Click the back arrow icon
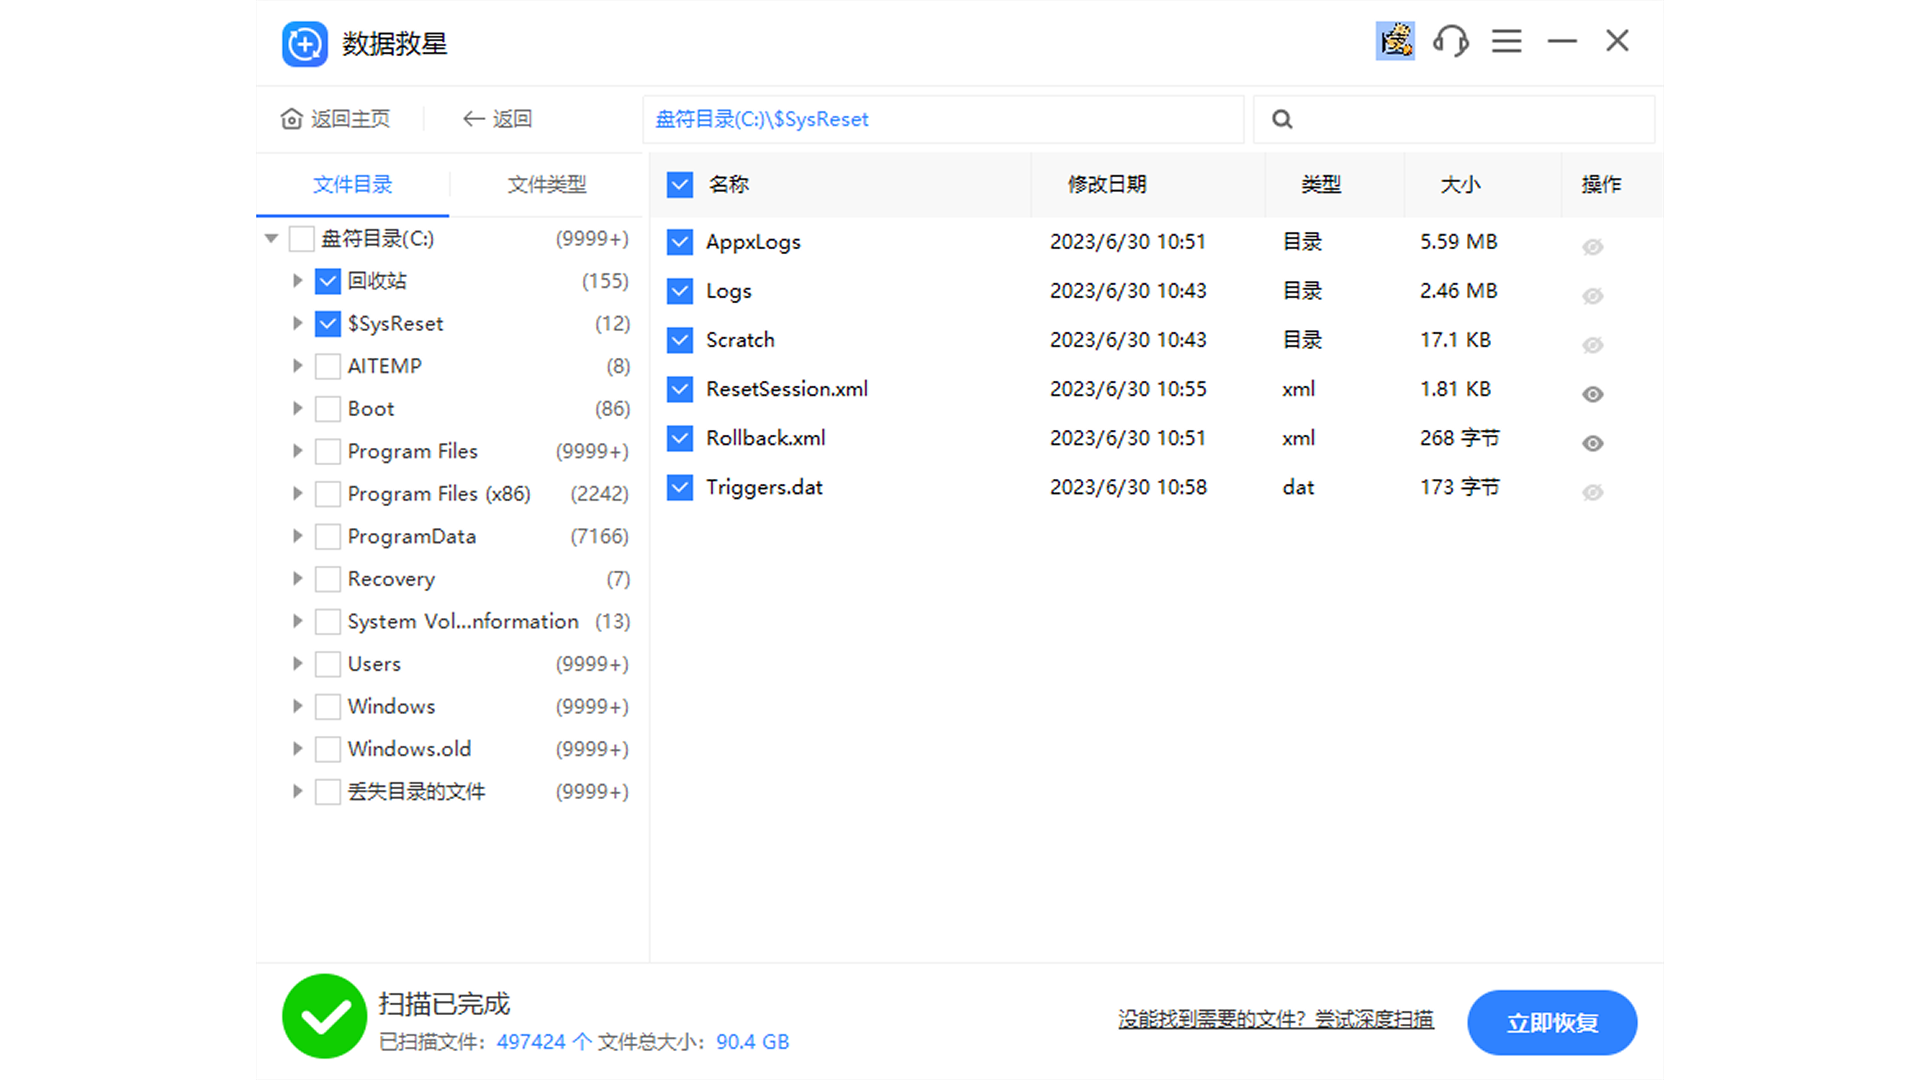Image resolution: width=1920 pixels, height=1080 pixels. (x=473, y=119)
